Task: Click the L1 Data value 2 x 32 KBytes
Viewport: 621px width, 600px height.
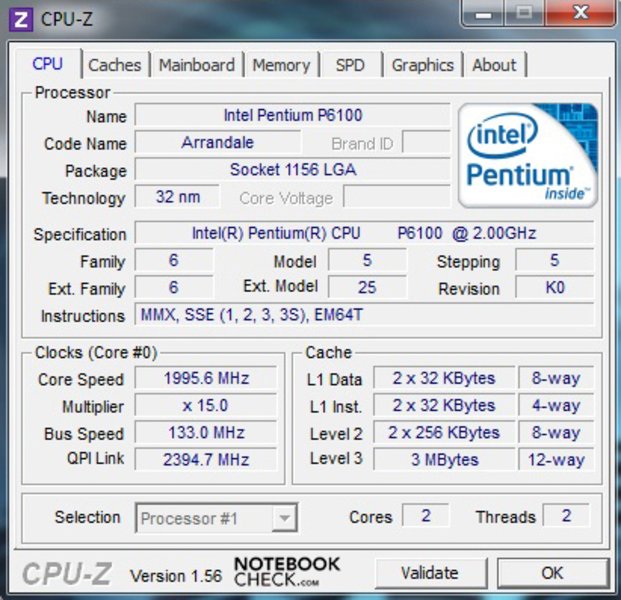Action: click(444, 378)
